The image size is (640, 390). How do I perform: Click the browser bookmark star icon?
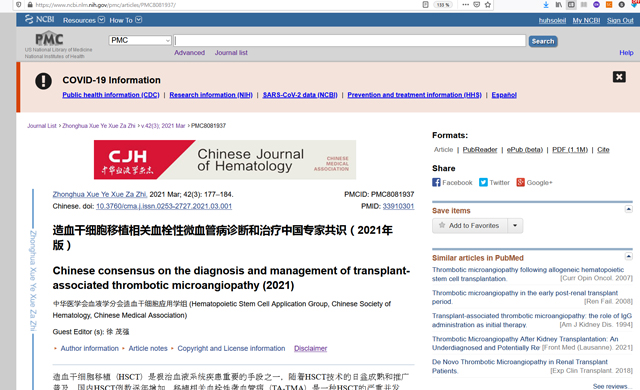click(487, 5)
